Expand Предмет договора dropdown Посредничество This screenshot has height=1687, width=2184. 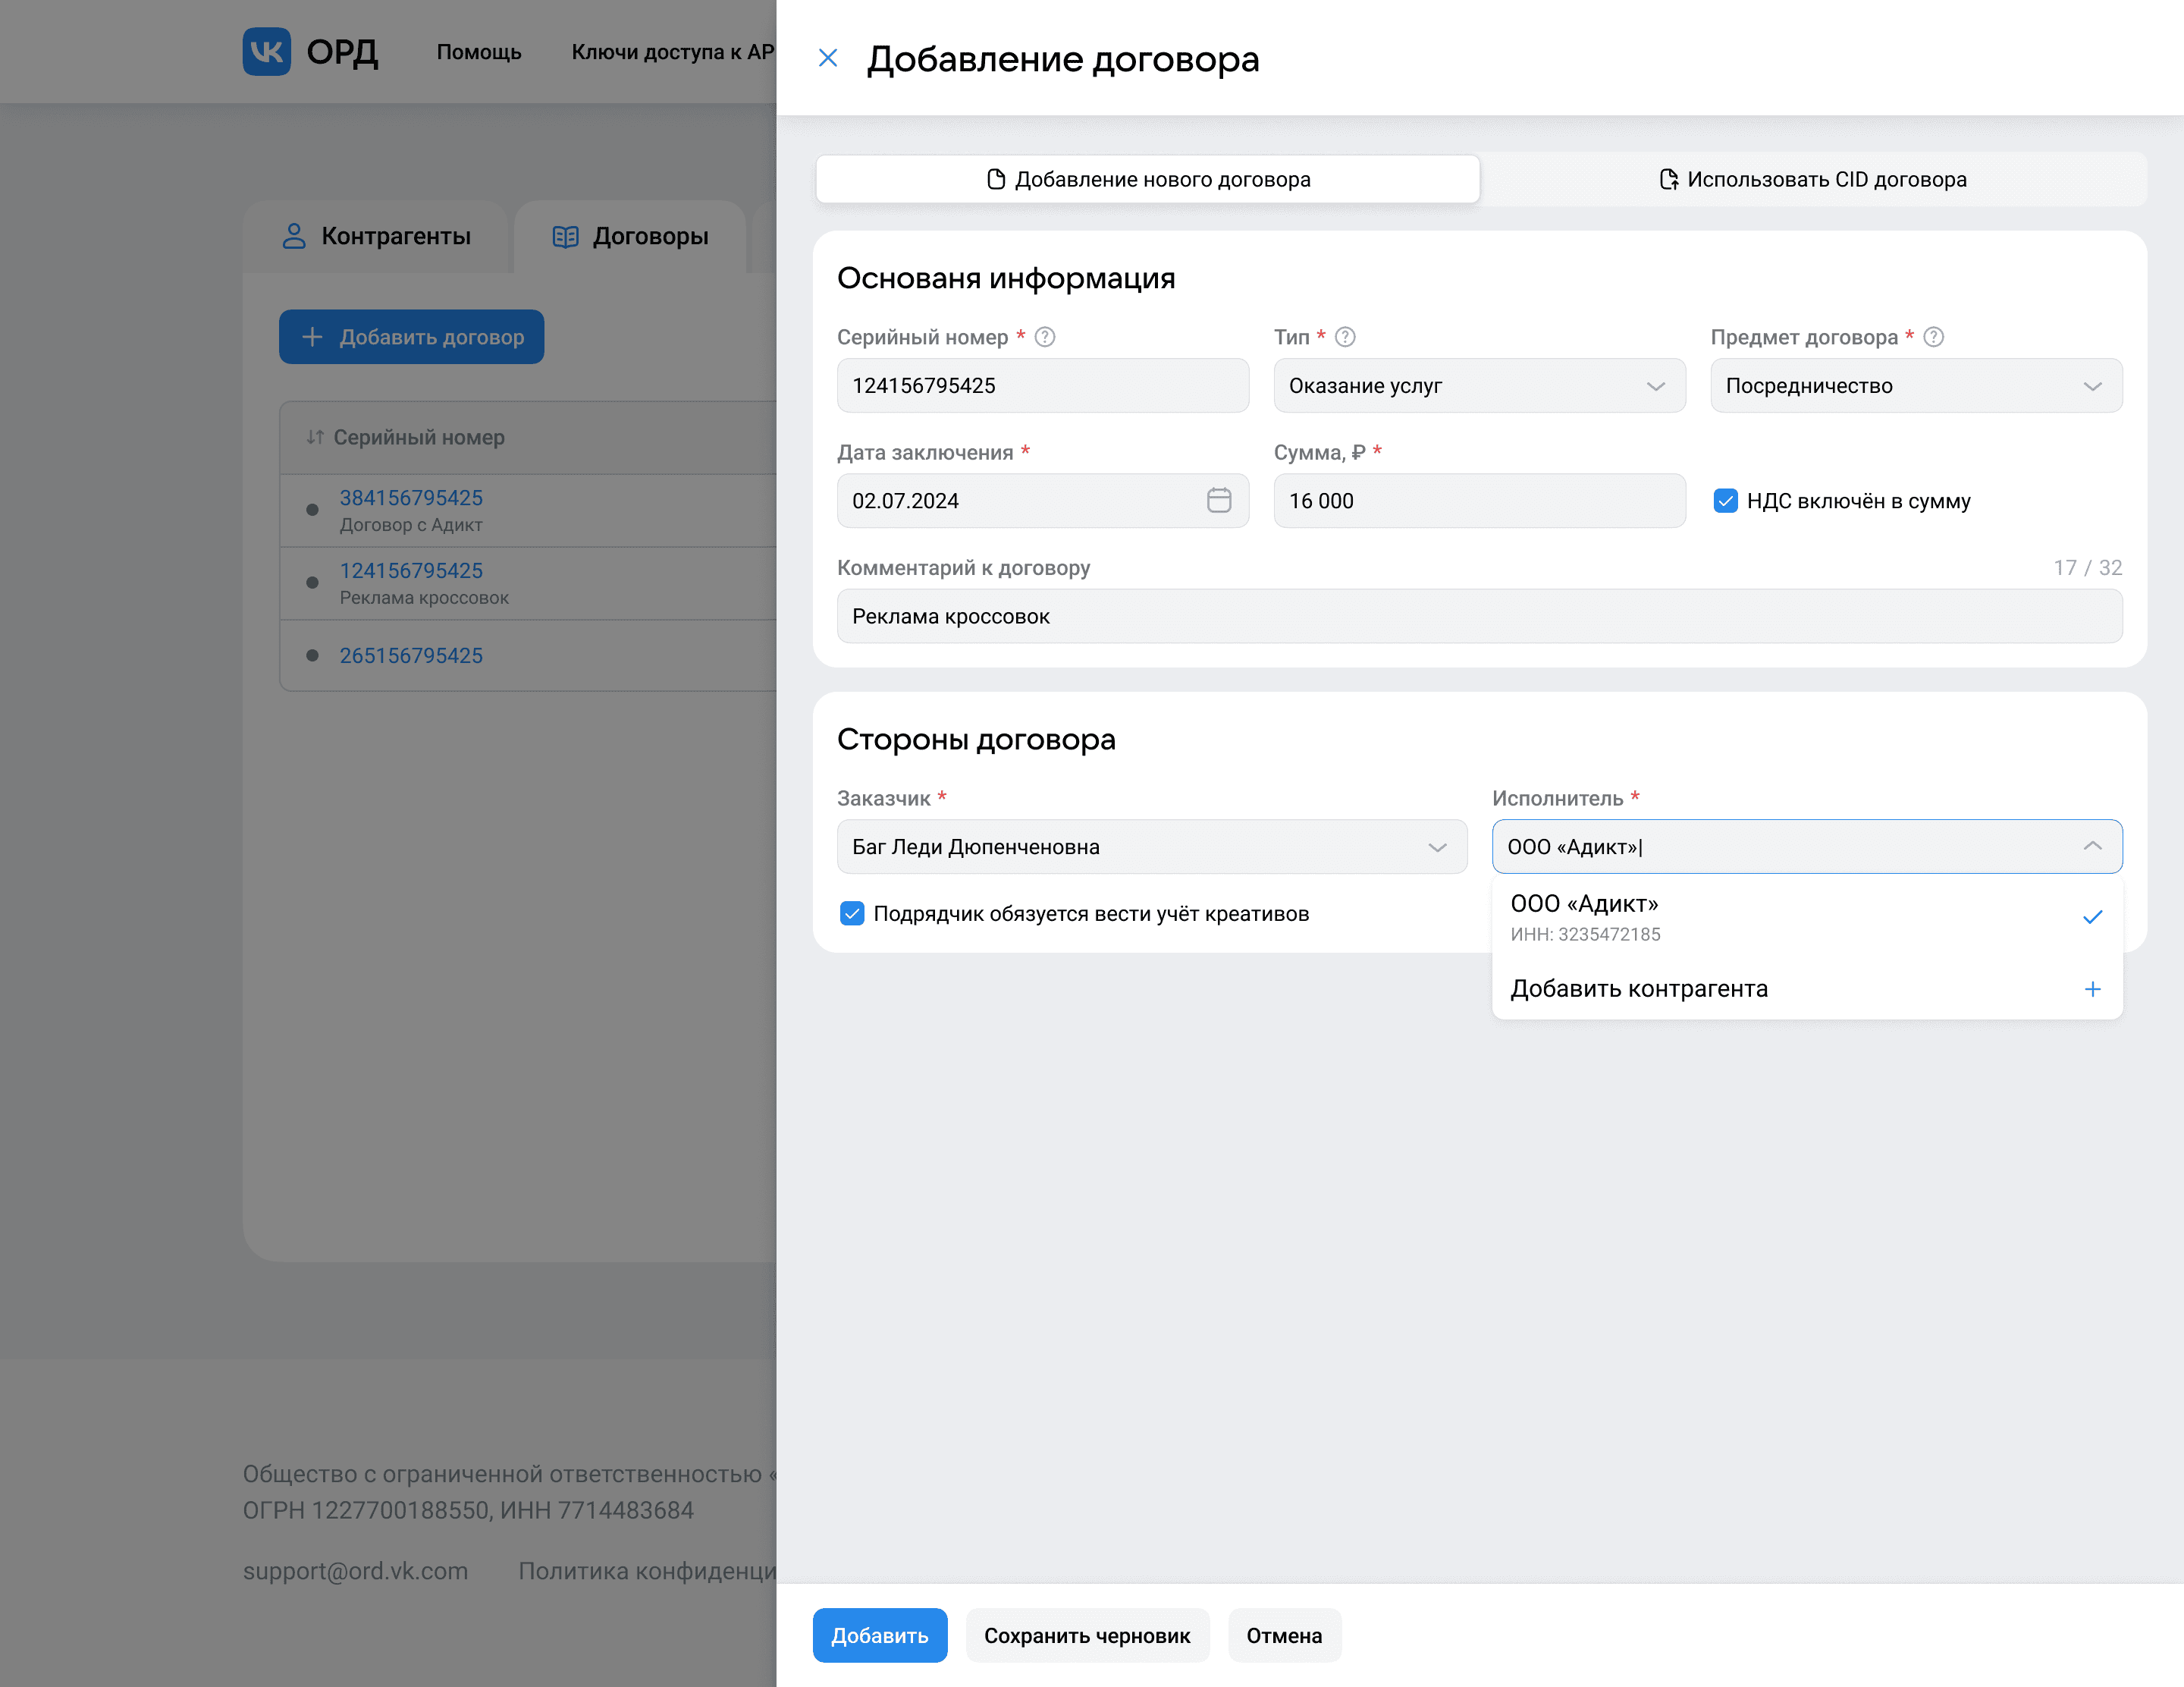click(x=1915, y=386)
